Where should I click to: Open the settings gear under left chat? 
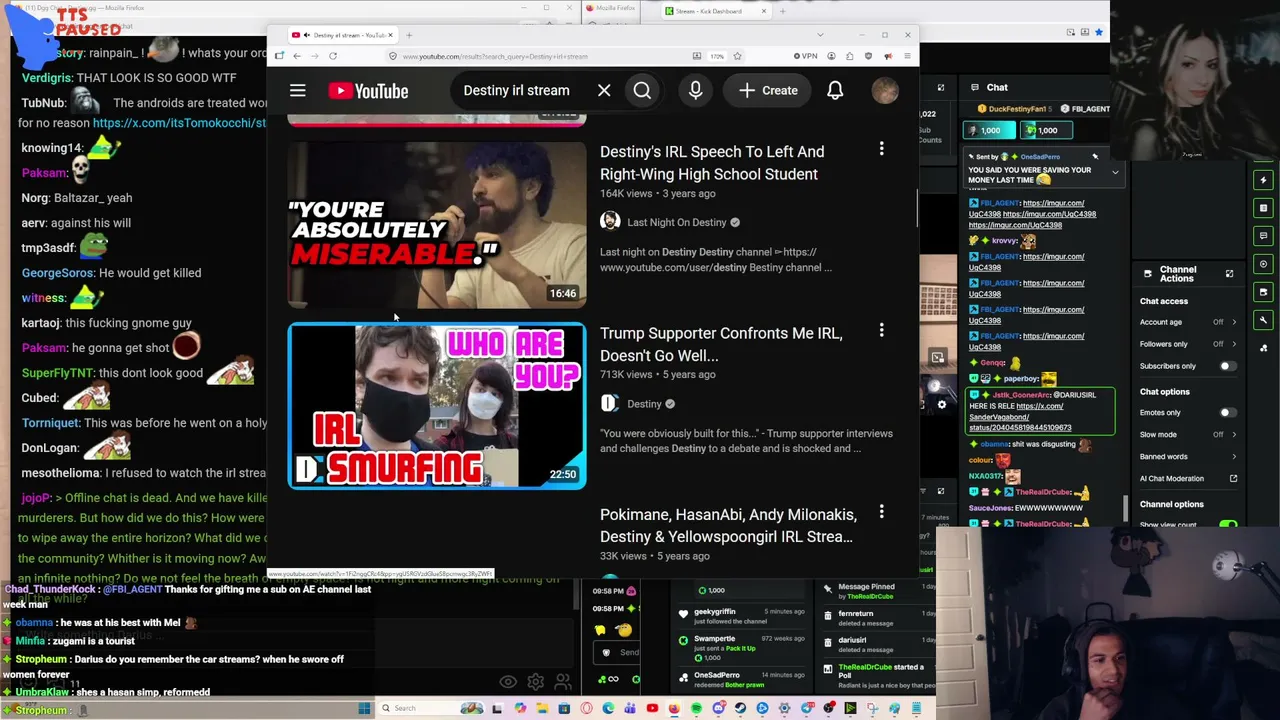536,682
